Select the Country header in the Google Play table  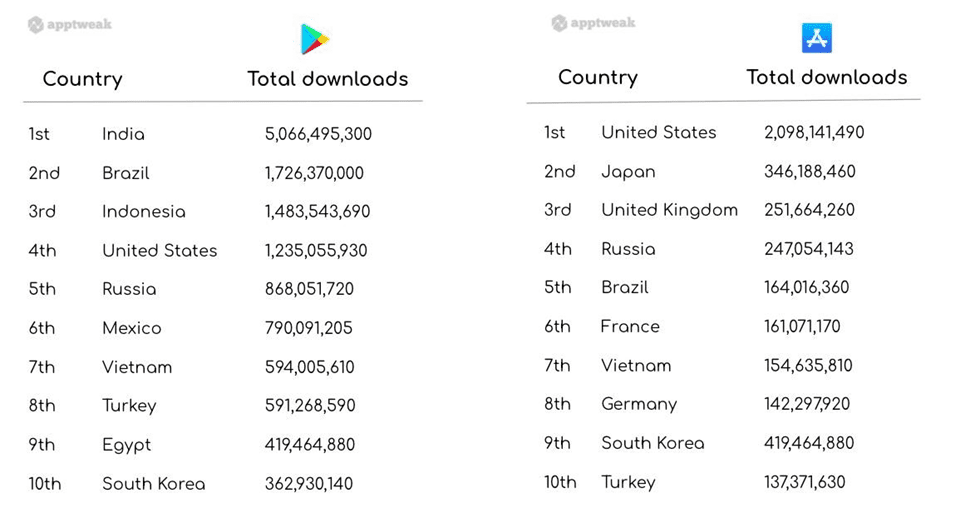(x=82, y=79)
